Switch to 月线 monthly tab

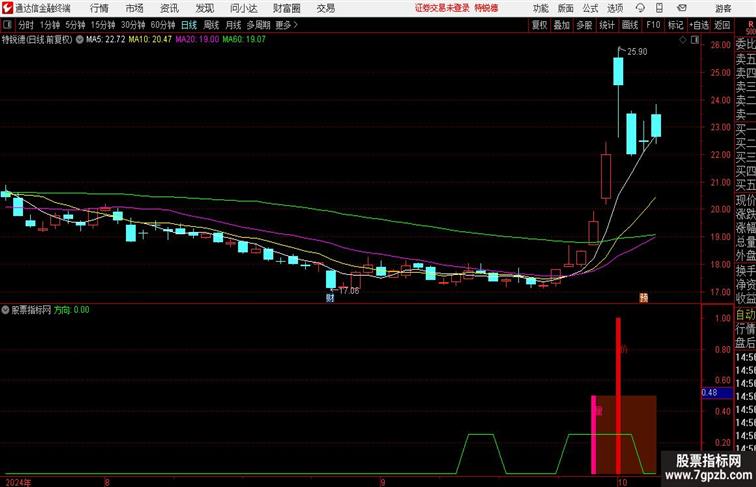(x=233, y=25)
